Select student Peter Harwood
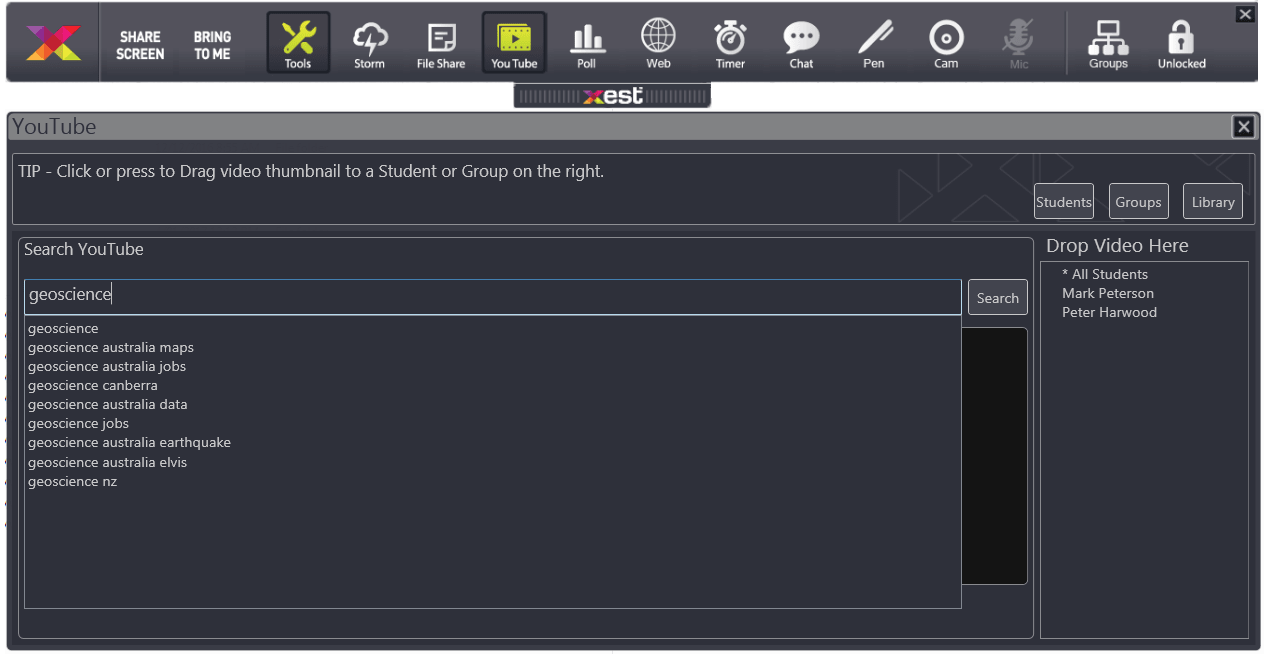 click(1109, 312)
